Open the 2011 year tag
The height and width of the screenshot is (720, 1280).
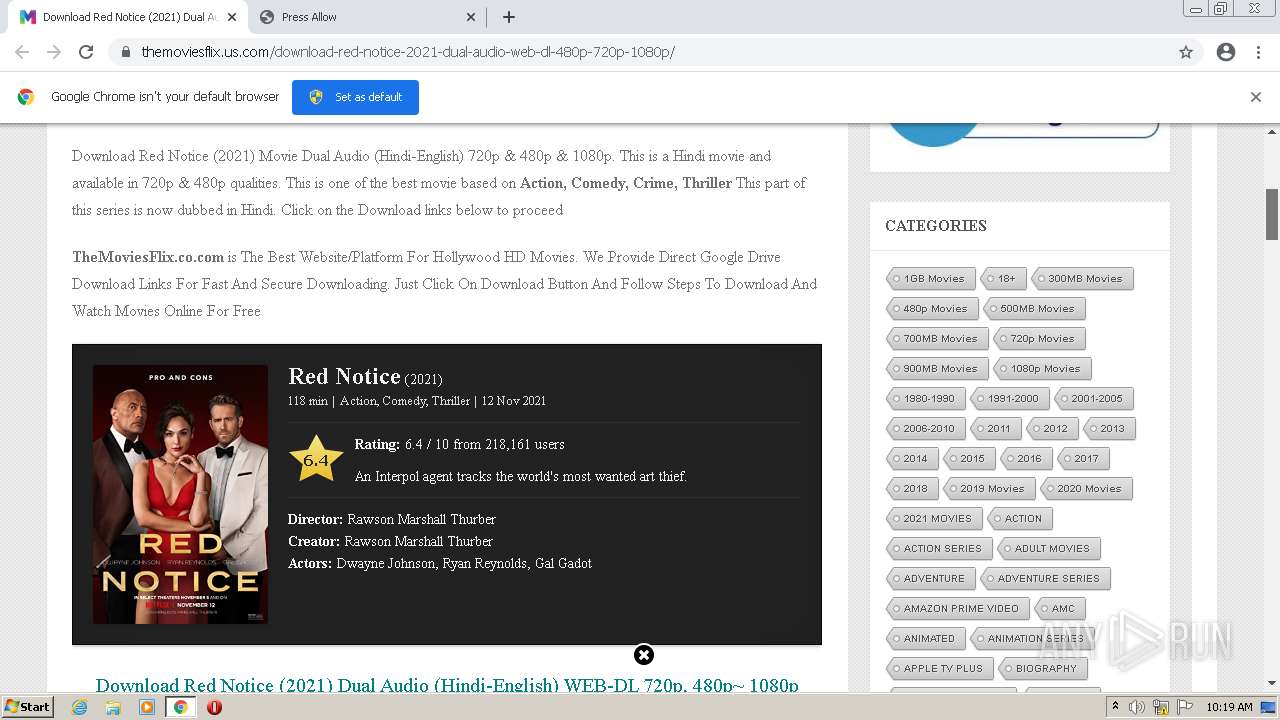tap(994, 429)
